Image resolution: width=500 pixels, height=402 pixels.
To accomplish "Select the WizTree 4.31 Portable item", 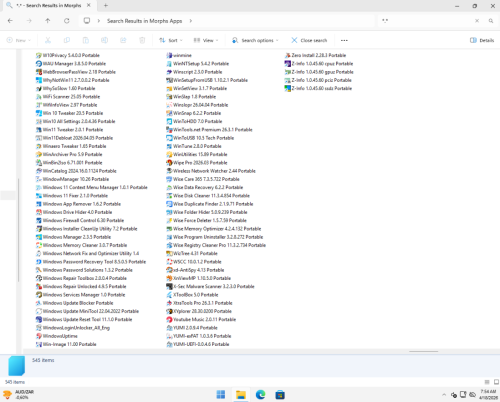I will (192, 253).
